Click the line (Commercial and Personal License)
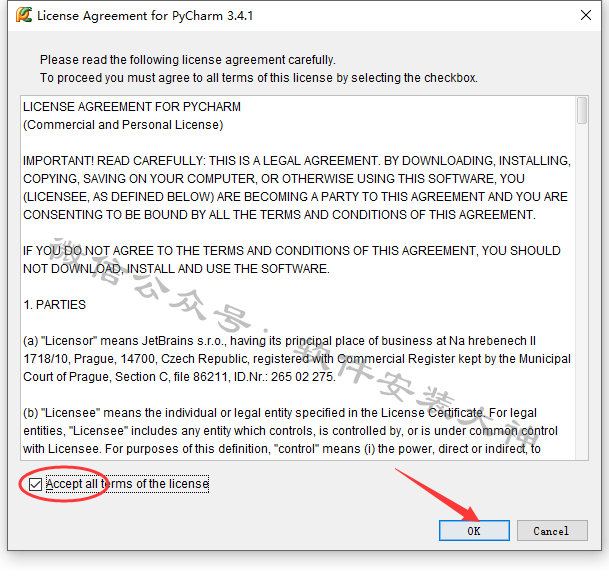This screenshot has width=609, height=584. (123, 125)
